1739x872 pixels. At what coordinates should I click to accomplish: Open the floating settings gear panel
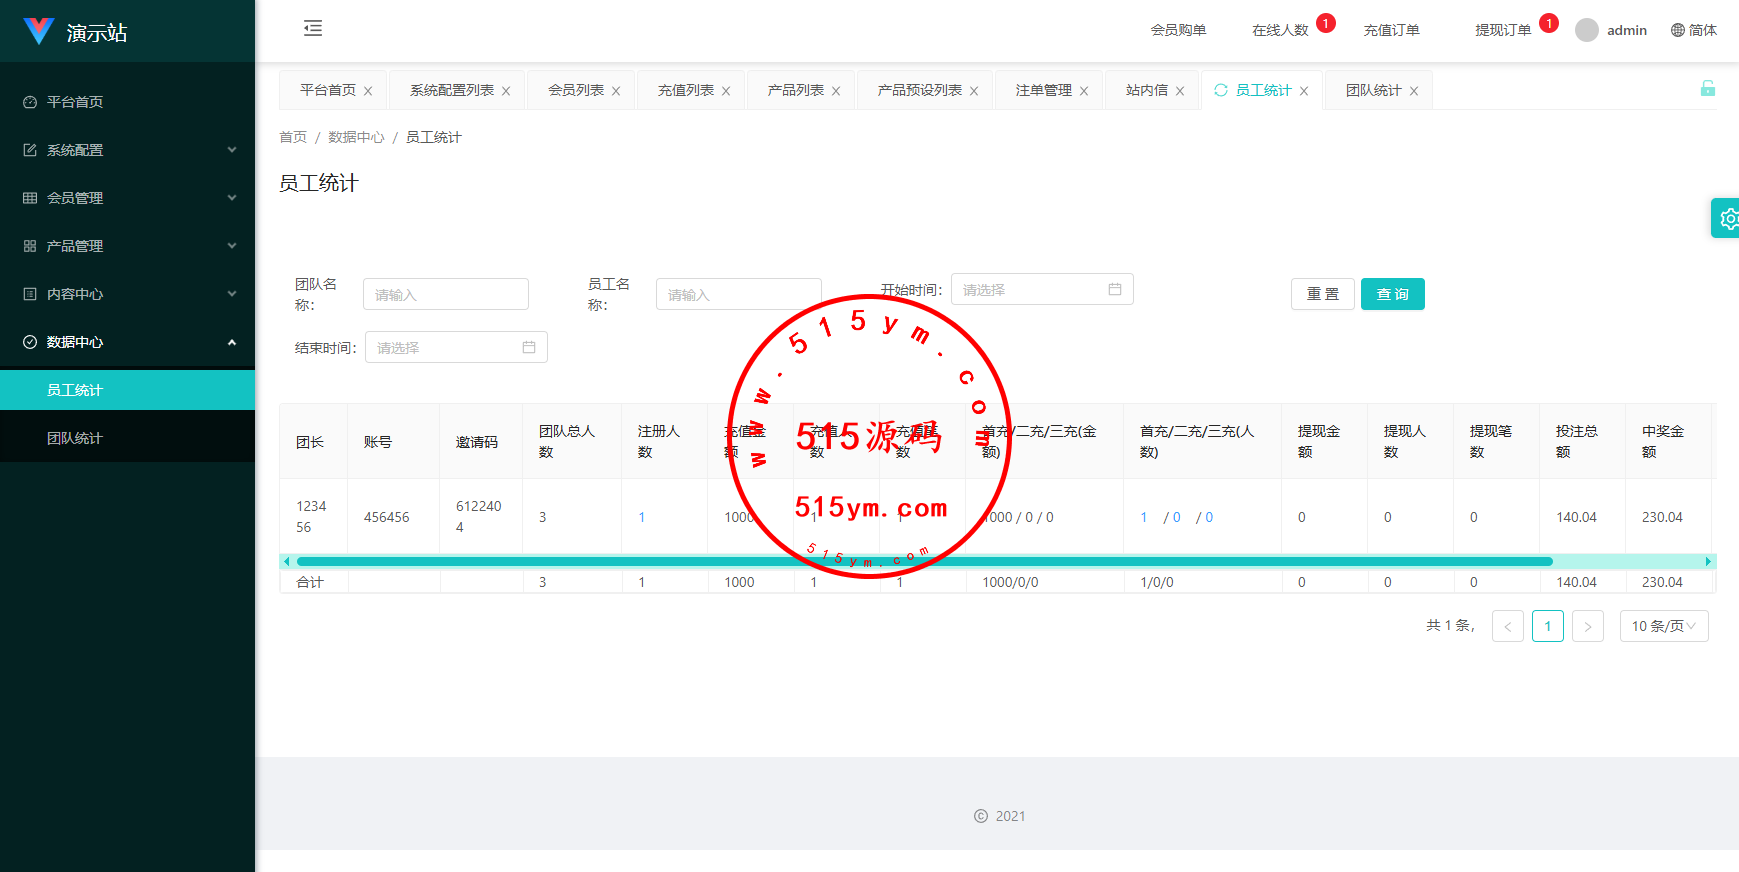coord(1727,218)
